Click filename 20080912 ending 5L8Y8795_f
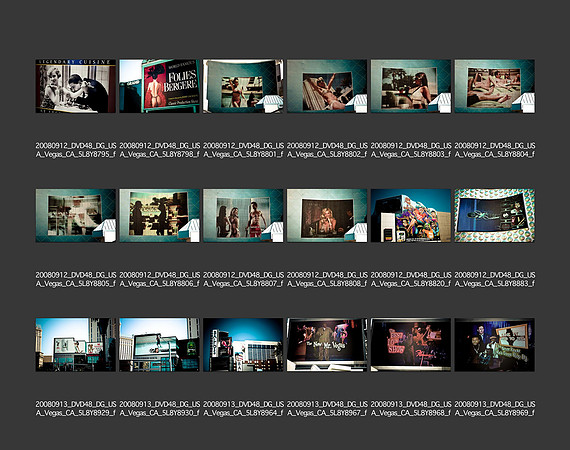 [76, 150]
